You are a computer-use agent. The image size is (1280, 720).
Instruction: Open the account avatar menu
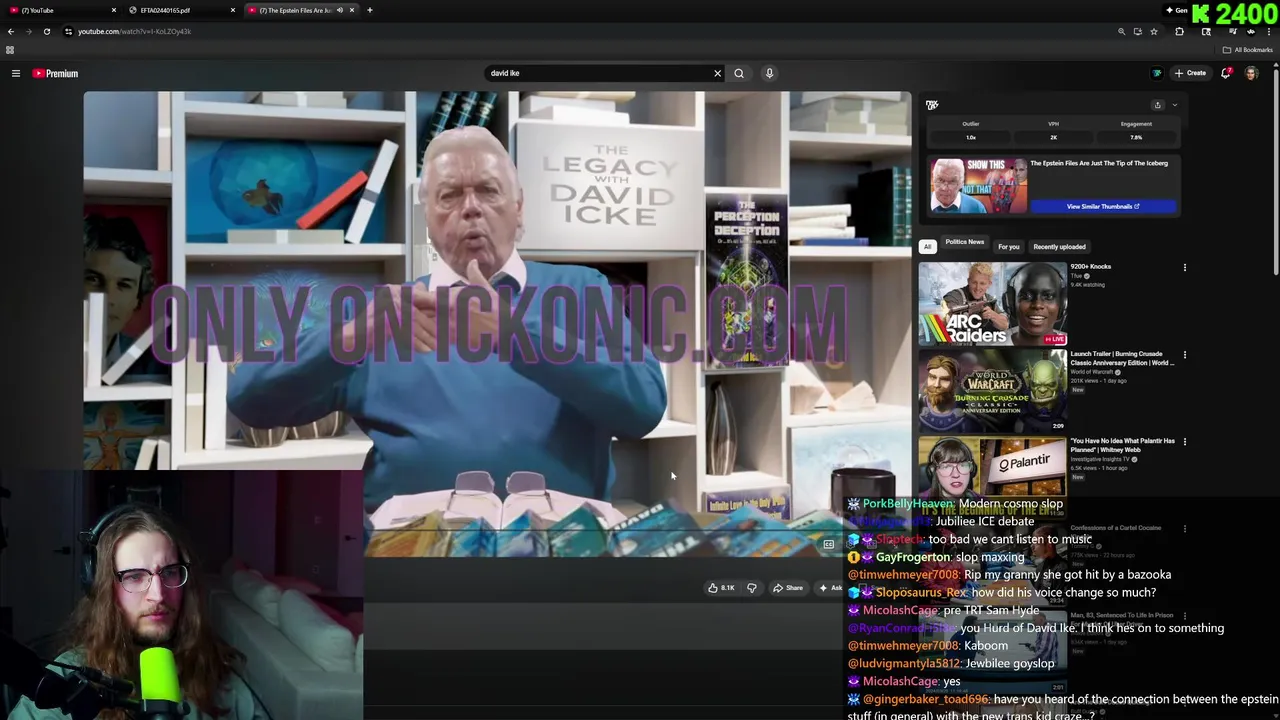1251,73
